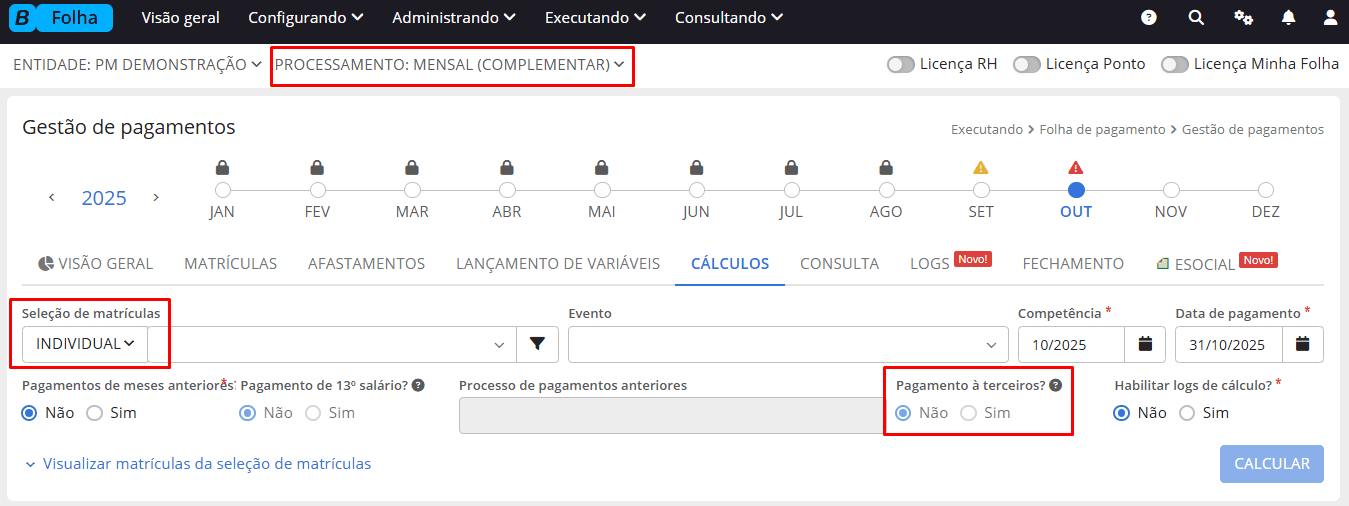
Task: Click the red warning icon above OUT
Action: [1076, 167]
